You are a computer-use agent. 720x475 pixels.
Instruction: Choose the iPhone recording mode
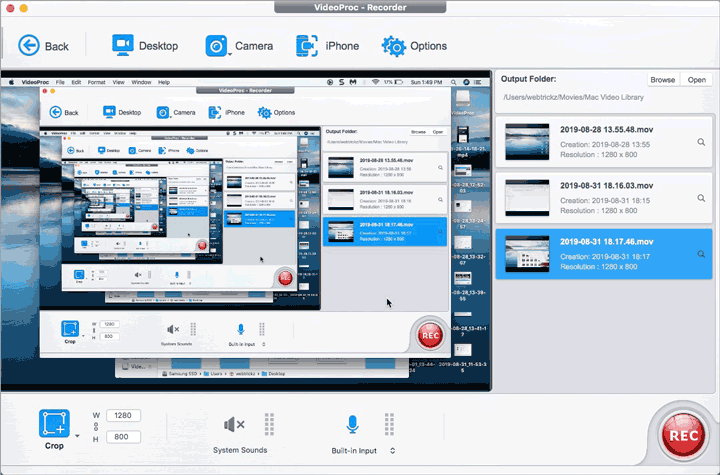click(327, 46)
